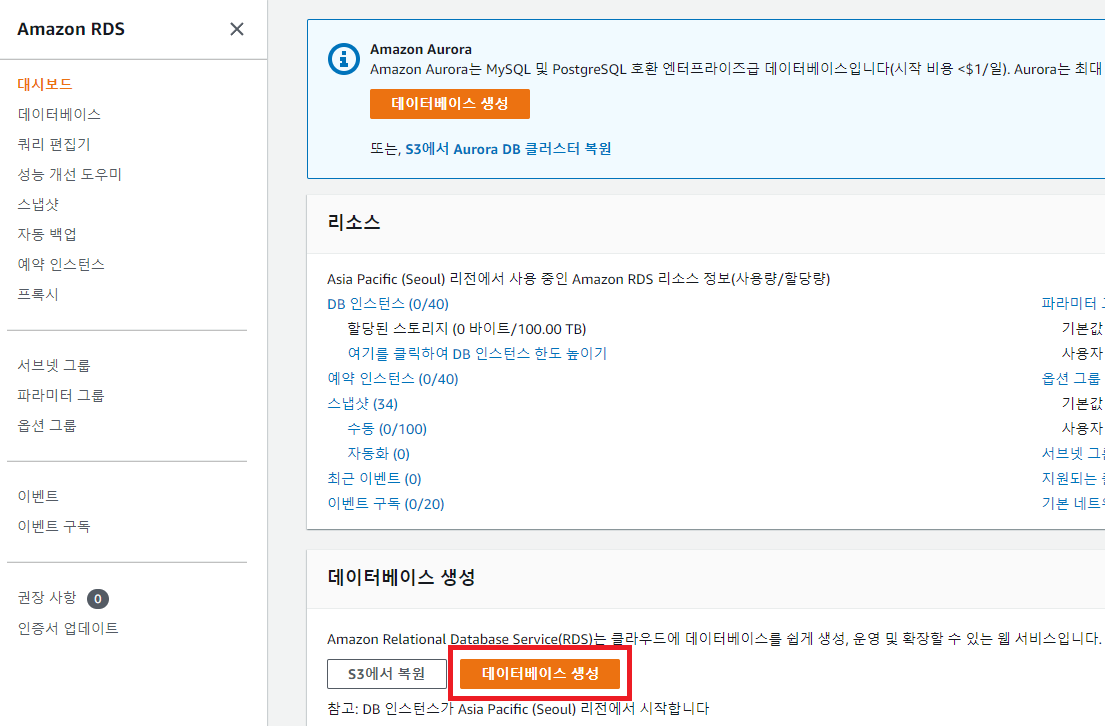Click the Amazon Aurora info icon
1105x726 pixels.
344,59
